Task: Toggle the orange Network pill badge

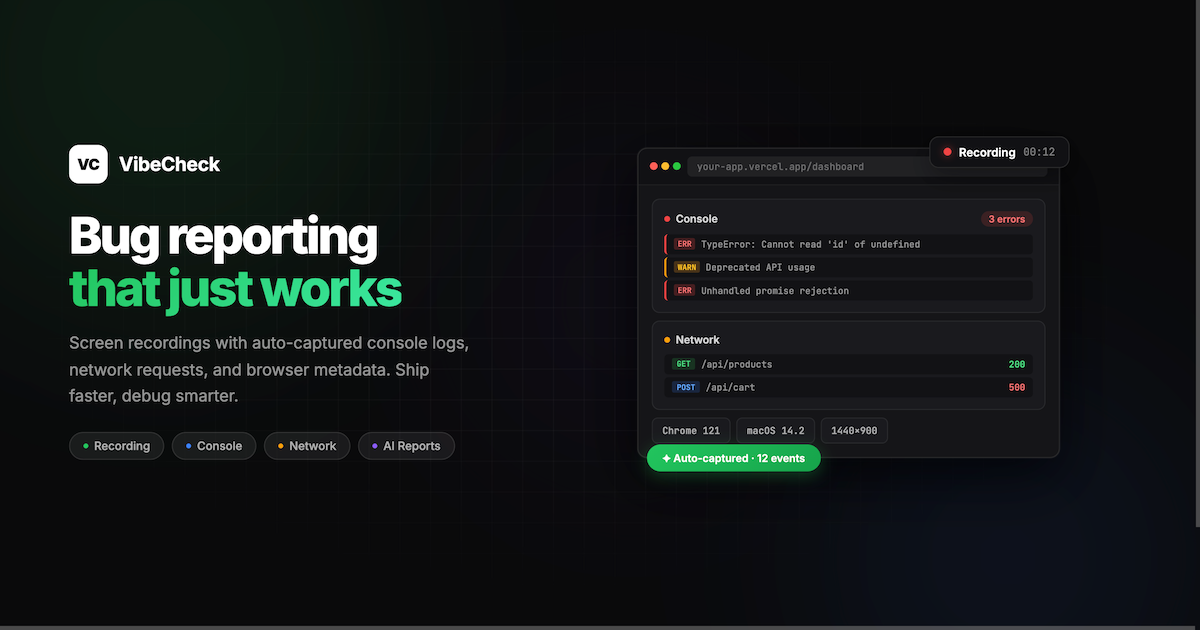Action: 307,446
